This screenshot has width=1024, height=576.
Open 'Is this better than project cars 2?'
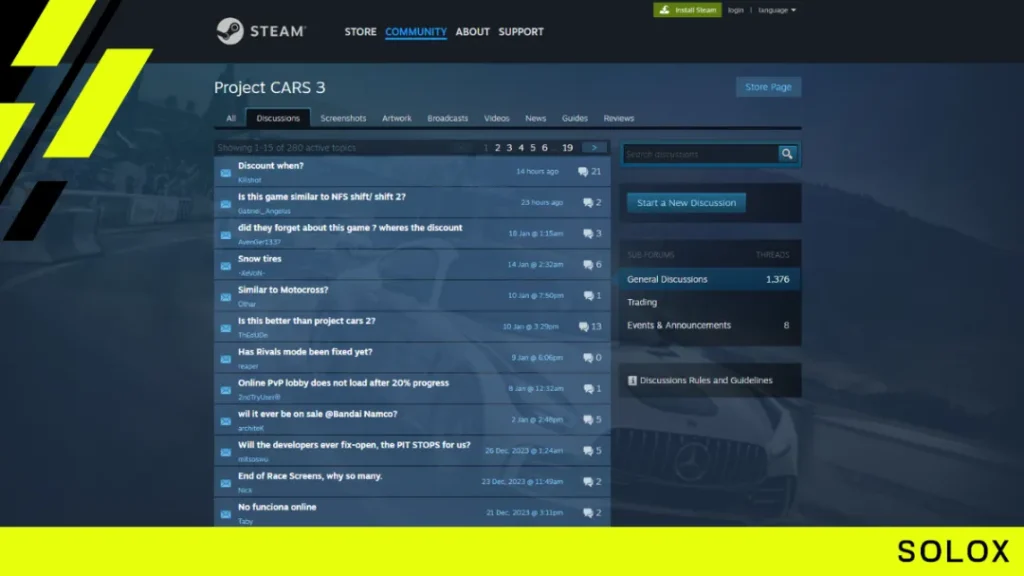coord(306,321)
